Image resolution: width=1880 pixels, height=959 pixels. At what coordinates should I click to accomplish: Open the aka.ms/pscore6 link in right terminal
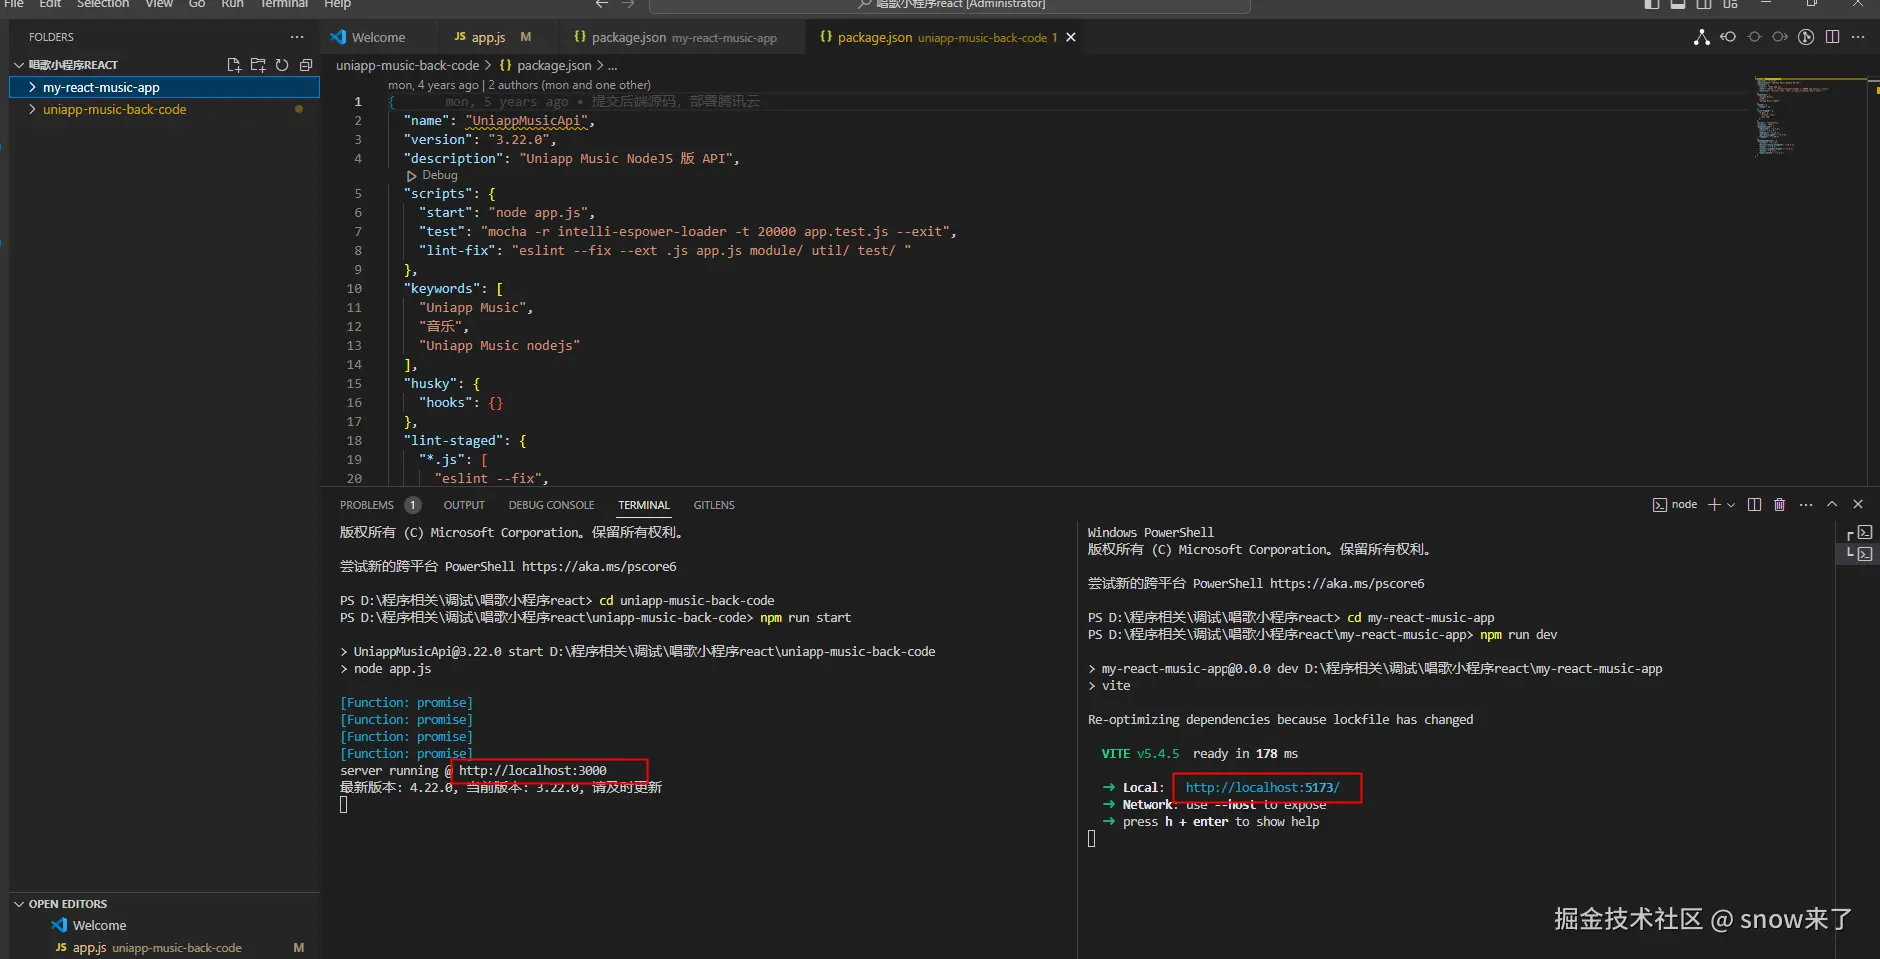pos(1347,583)
